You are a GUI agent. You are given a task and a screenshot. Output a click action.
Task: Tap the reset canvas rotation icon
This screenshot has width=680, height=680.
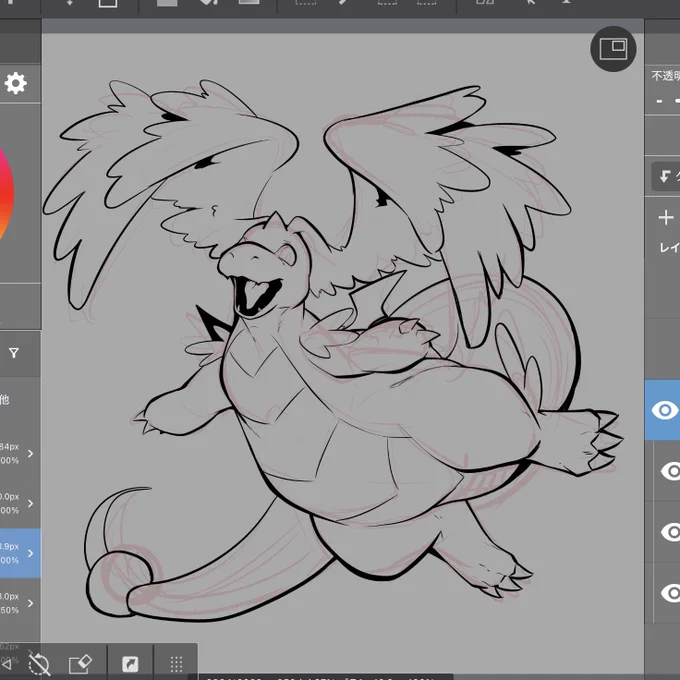39,664
